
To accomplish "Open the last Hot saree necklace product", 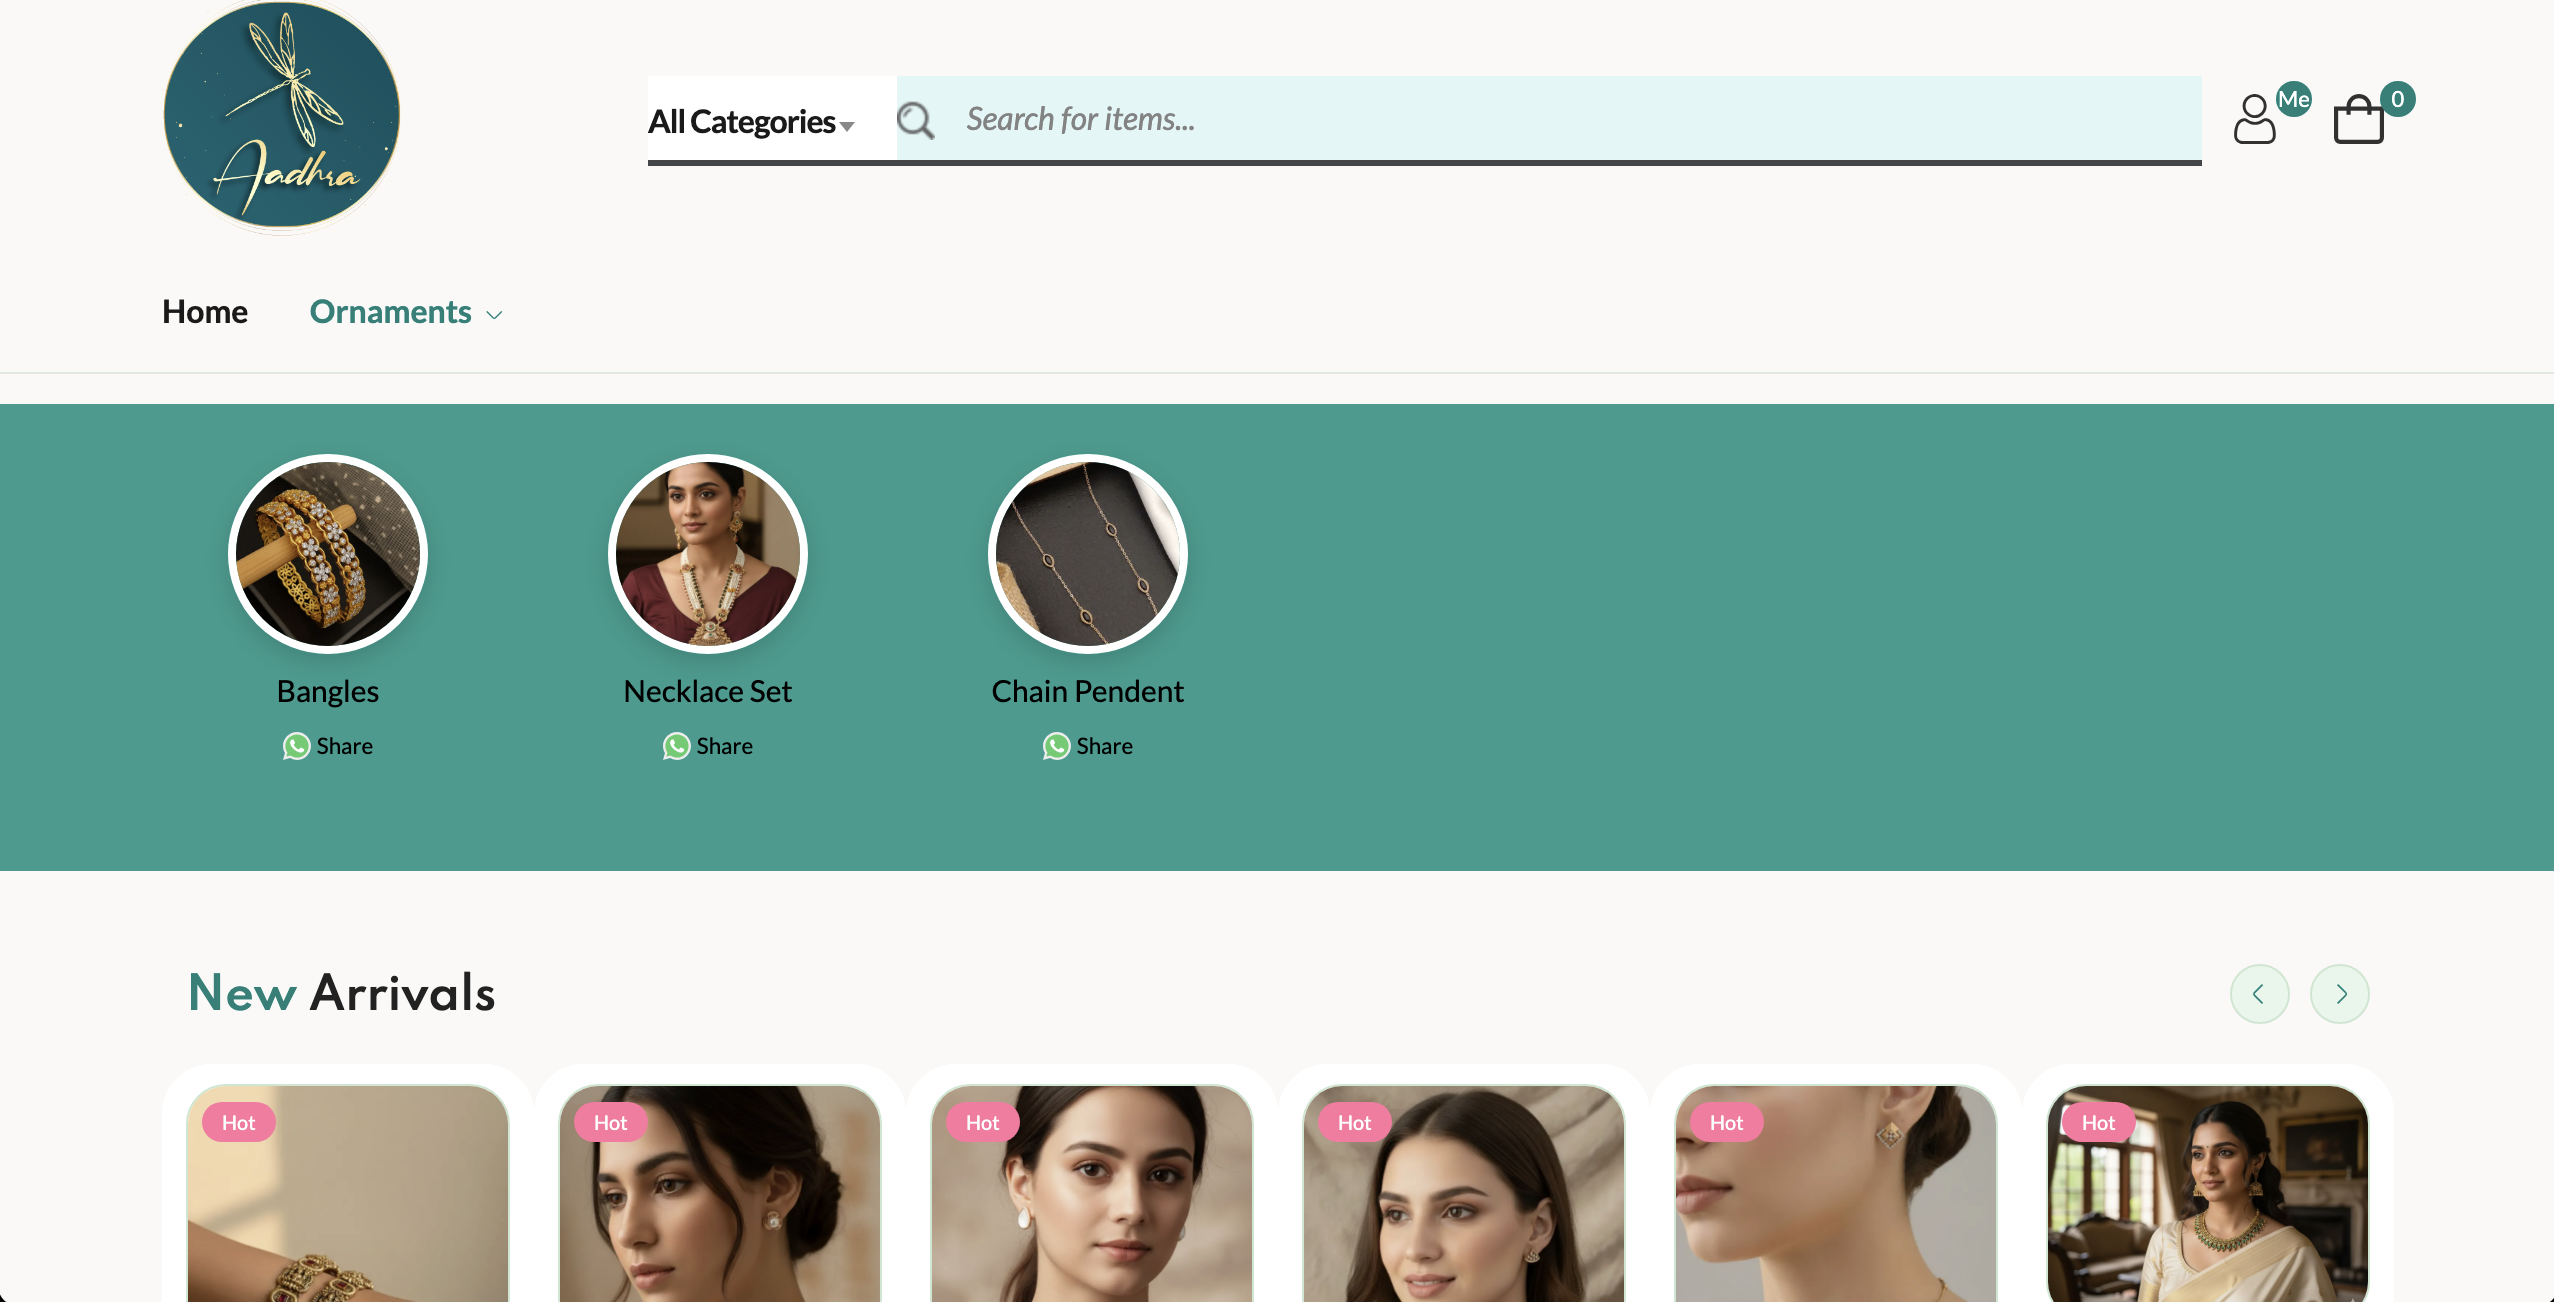I will pyautogui.click(x=2208, y=1193).
